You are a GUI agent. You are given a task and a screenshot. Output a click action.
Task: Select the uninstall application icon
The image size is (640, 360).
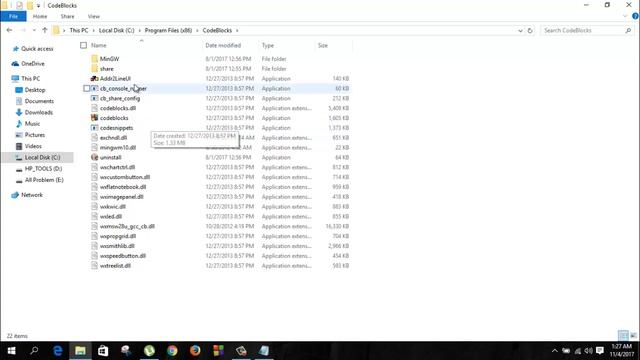coord(95,157)
